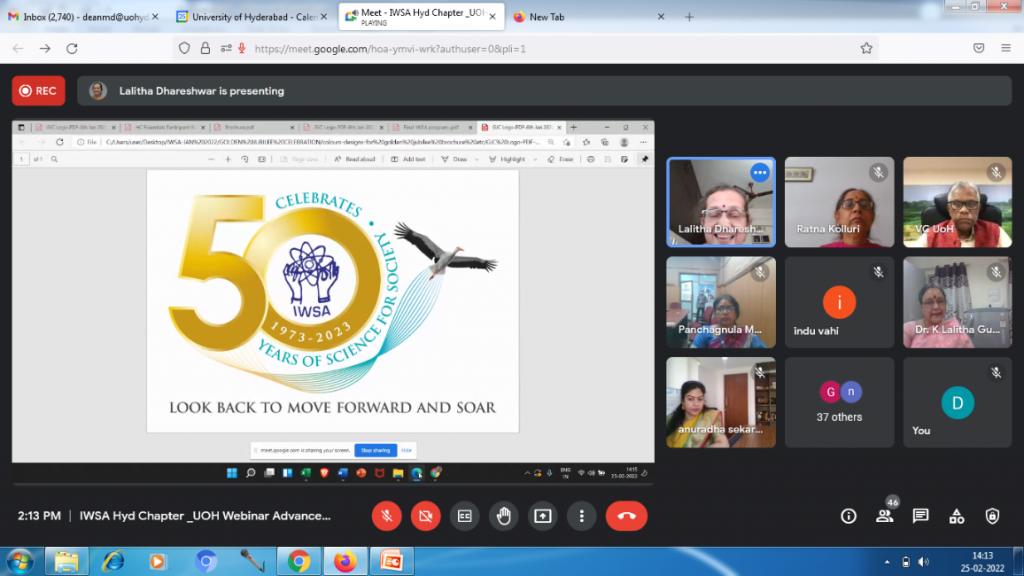Open File Explorer from the taskbar
The height and width of the screenshot is (576, 1024).
67,562
